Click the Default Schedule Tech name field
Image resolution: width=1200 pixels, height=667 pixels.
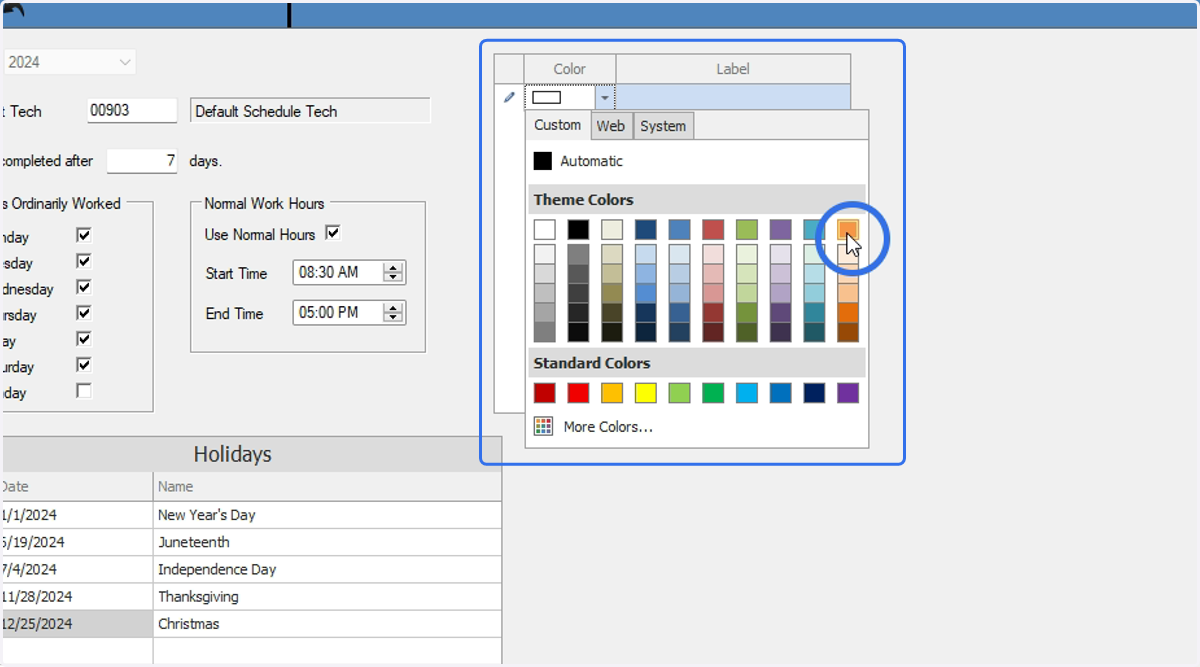310,111
